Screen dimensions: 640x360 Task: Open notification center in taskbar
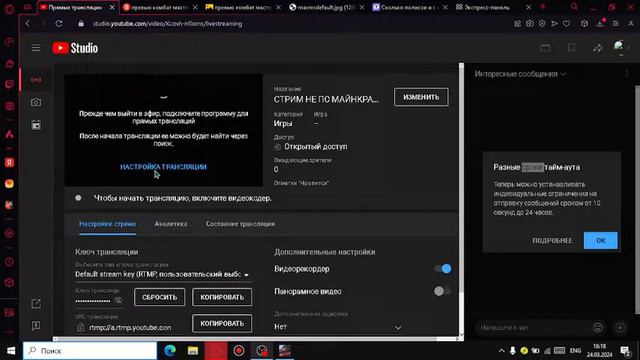point(625,351)
